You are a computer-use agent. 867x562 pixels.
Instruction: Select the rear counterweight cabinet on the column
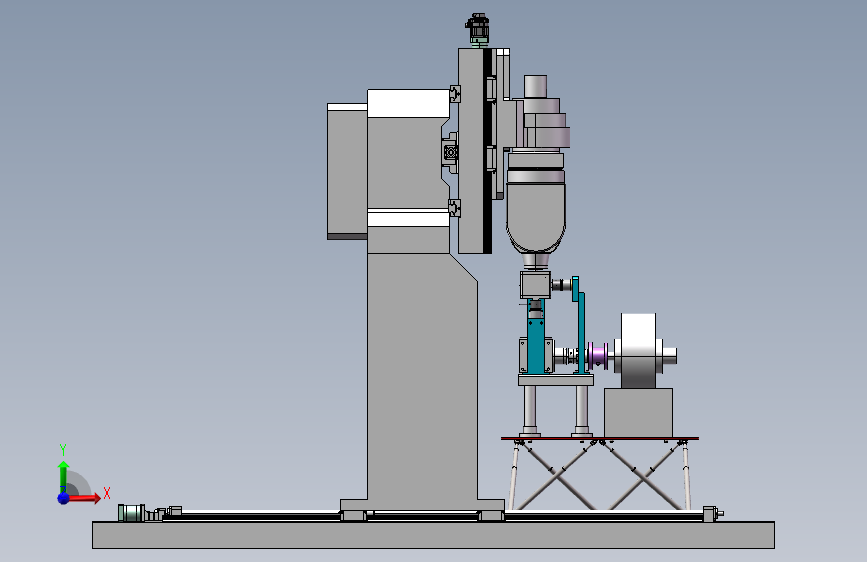(x=347, y=171)
